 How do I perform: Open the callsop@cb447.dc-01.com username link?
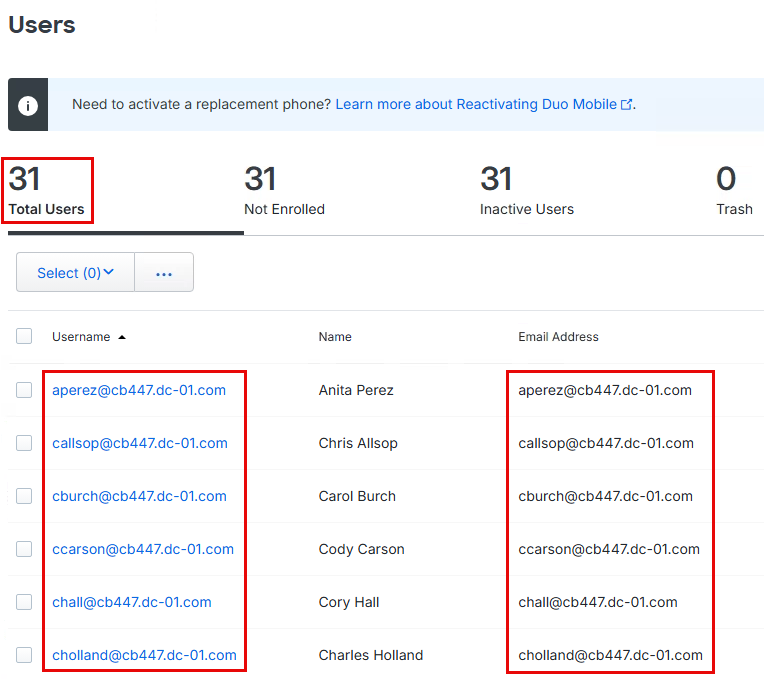140,443
